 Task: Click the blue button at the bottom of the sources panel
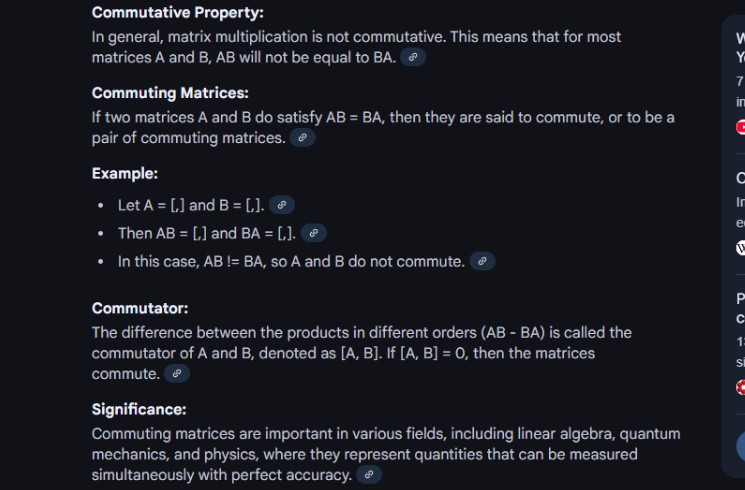coord(741,446)
